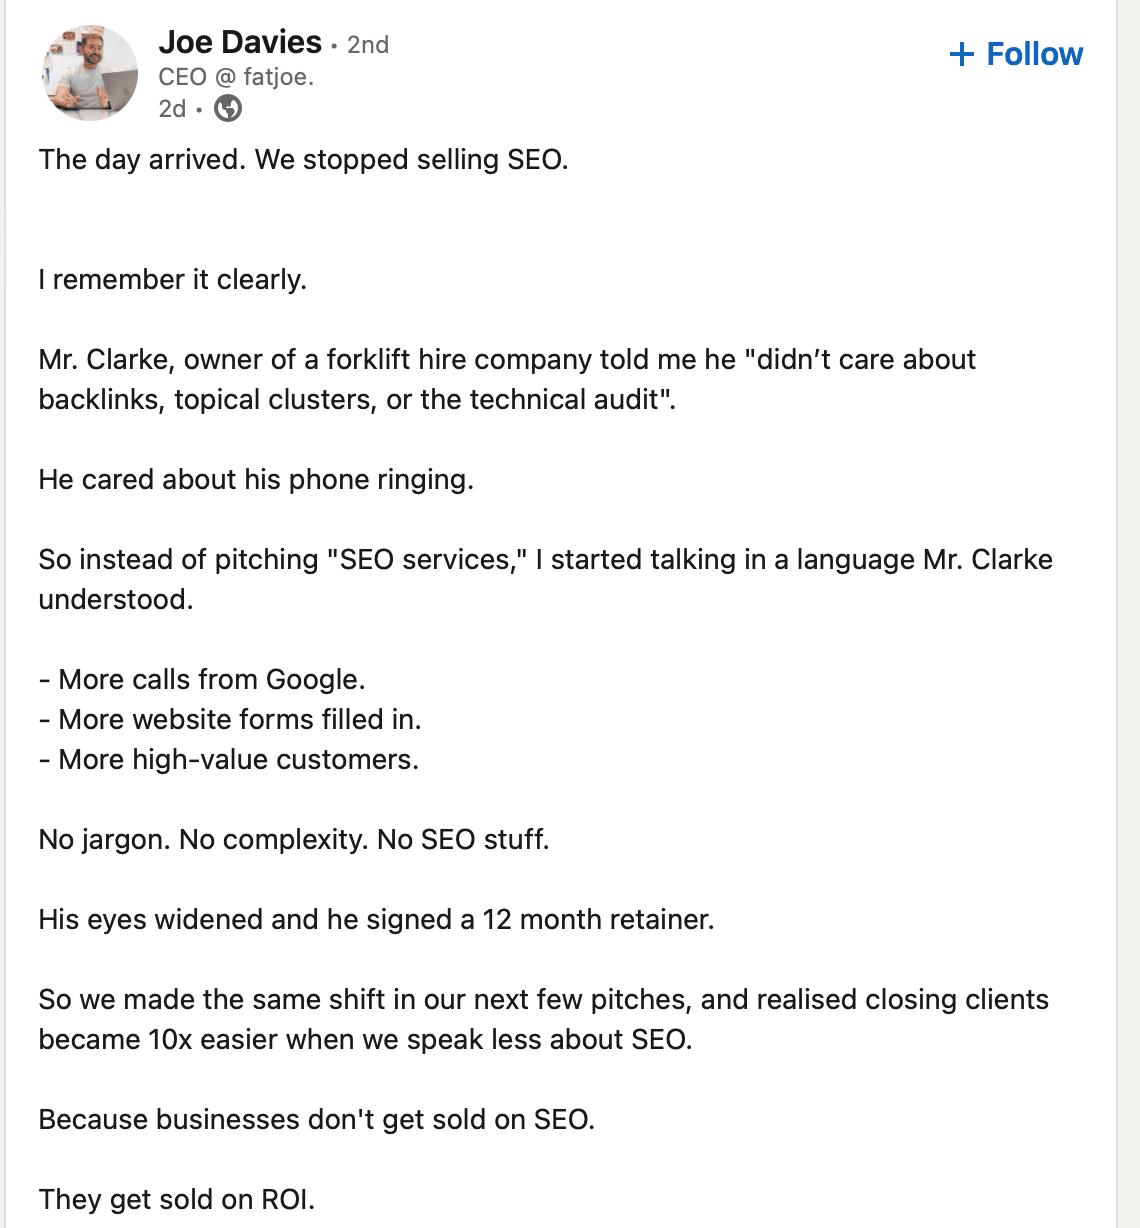Click the "2nd" connection degree label
1140x1228 pixels.
click(368, 44)
